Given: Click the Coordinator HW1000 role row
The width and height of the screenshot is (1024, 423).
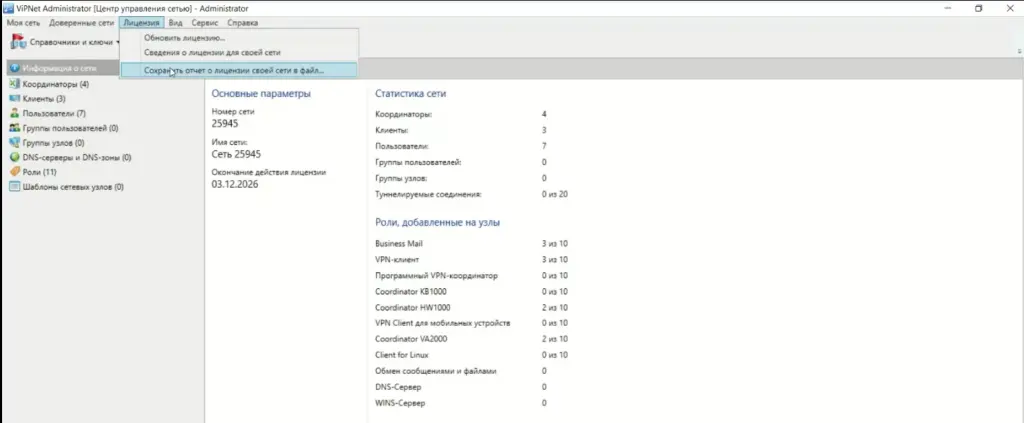Looking at the screenshot, I should click(472, 307).
